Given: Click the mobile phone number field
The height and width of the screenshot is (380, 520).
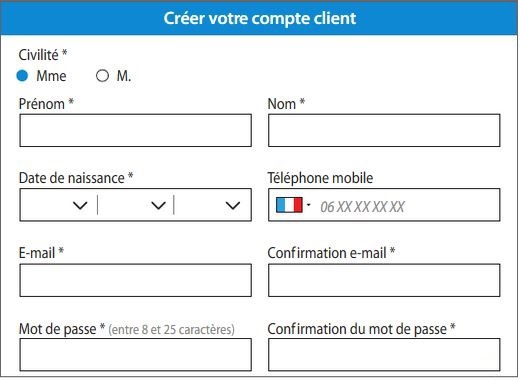Looking at the screenshot, I should click(x=408, y=205).
